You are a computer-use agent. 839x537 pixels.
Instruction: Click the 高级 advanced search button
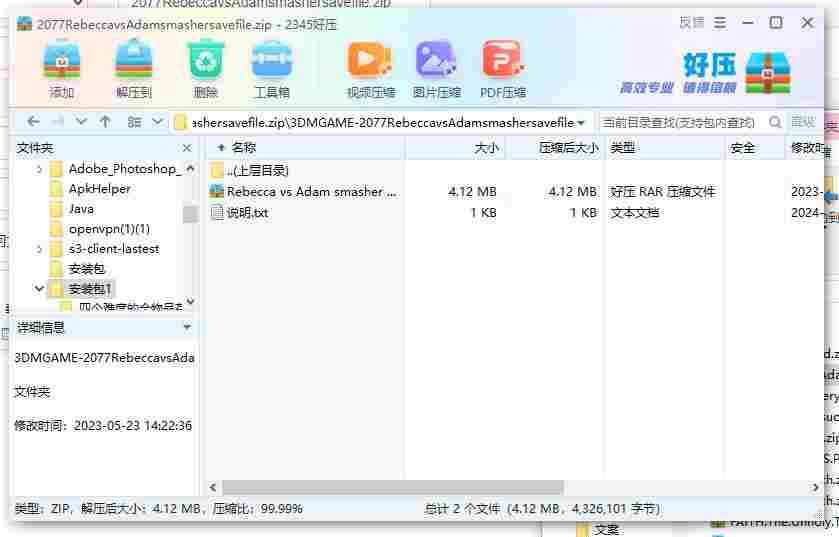tap(803, 122)
